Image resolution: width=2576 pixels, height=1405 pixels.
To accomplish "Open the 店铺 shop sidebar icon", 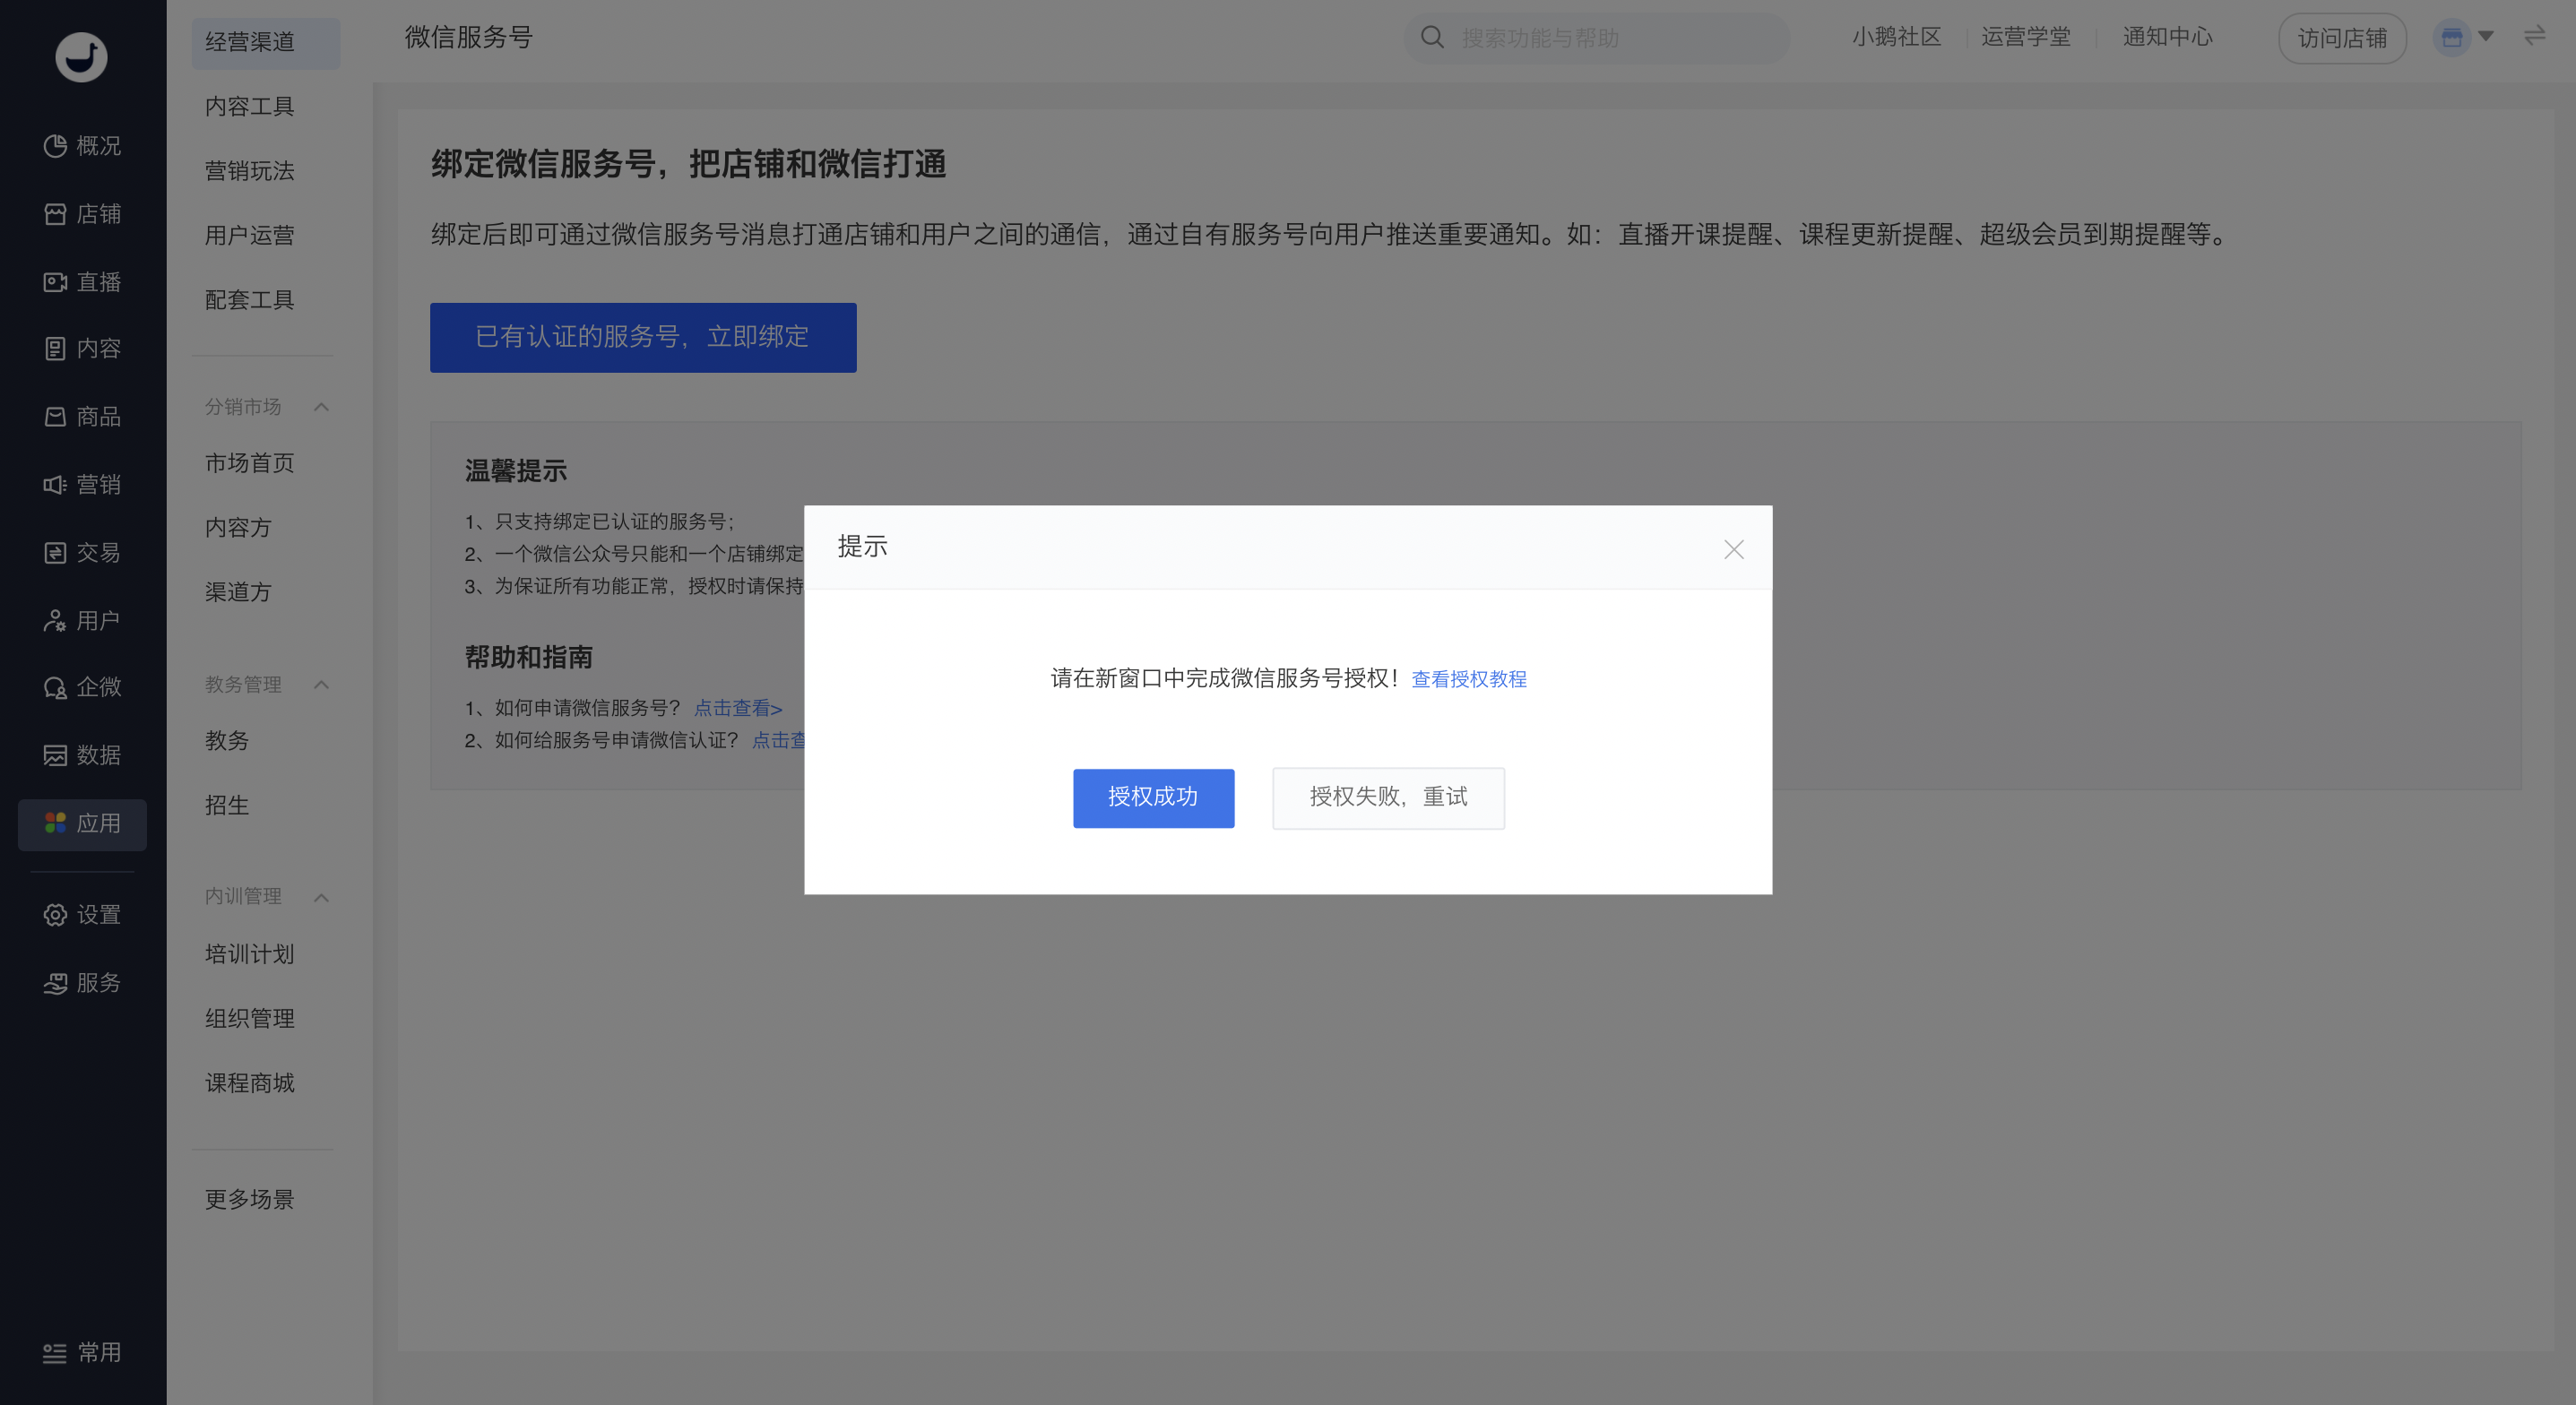I will click(x=55, y=214).
